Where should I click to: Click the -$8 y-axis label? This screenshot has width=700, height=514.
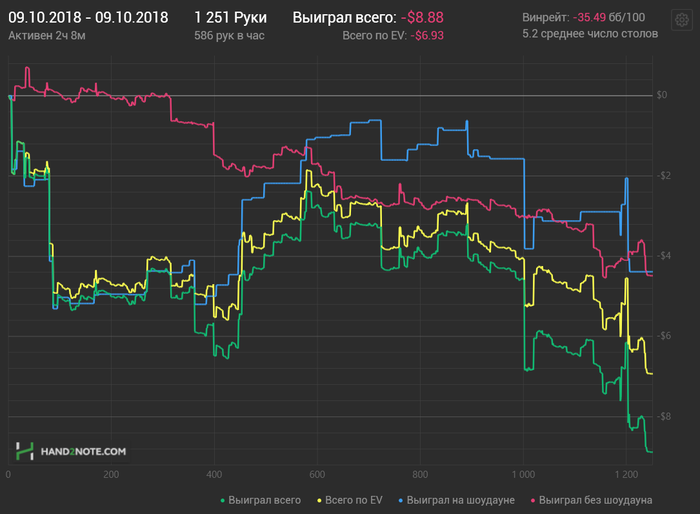pos(664,417)
